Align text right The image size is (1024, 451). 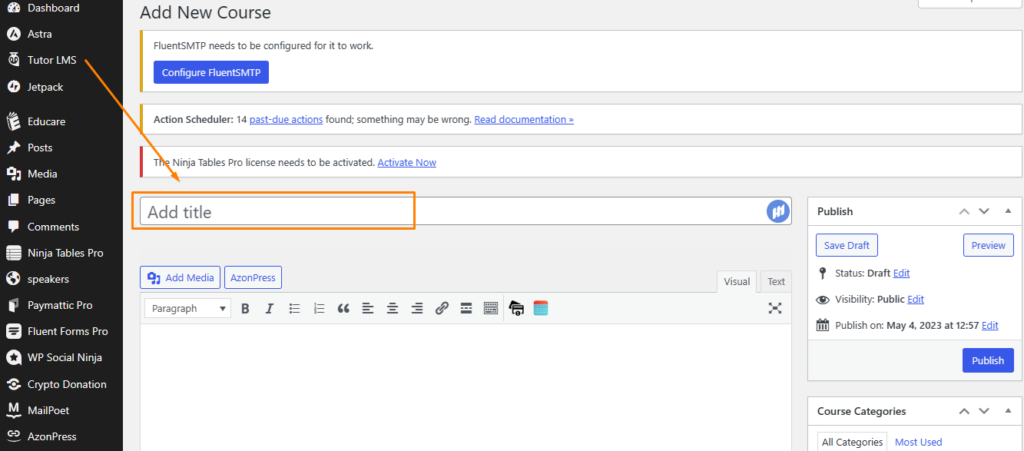(x=417, y=309)
